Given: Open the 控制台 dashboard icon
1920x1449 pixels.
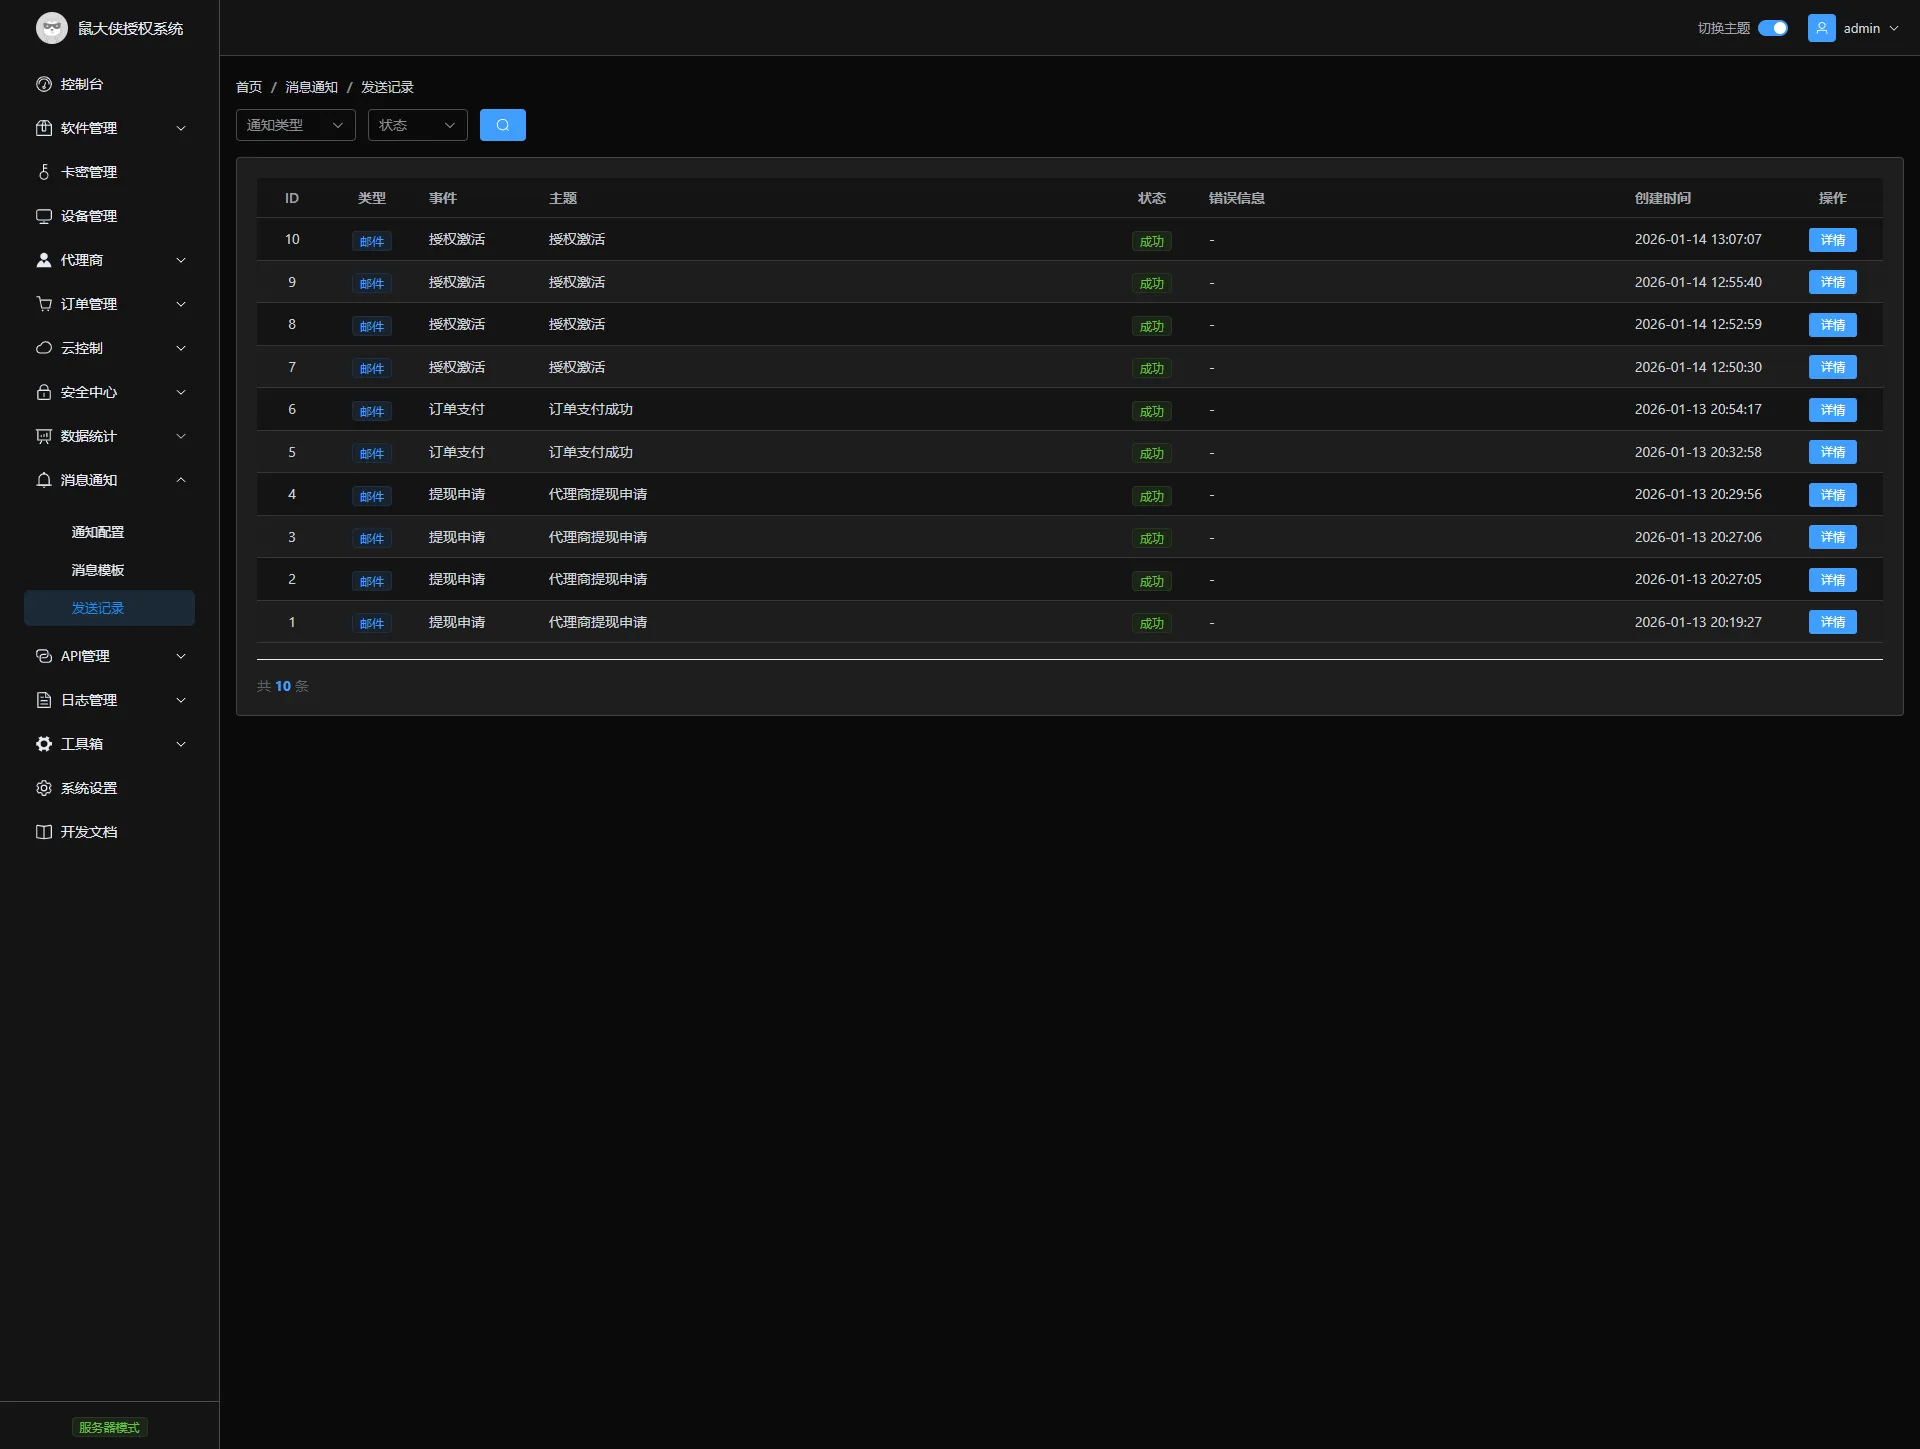Looking at the screenshot, I should pyautogui.click(x=44, y=84).
